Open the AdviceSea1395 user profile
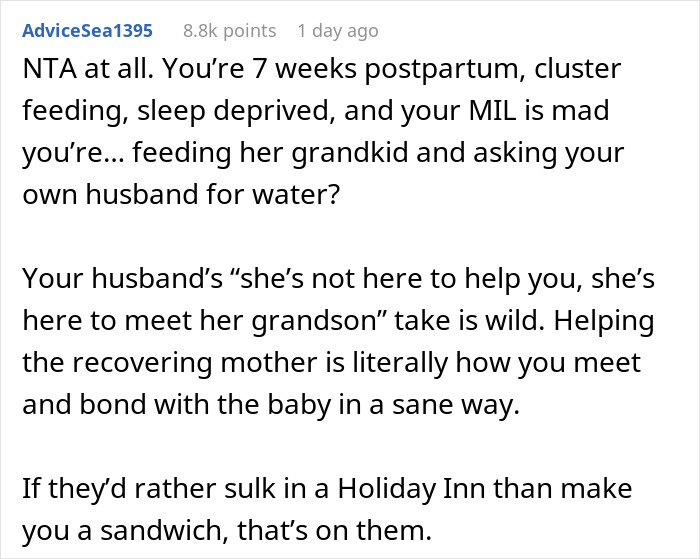 pos(87,30)
